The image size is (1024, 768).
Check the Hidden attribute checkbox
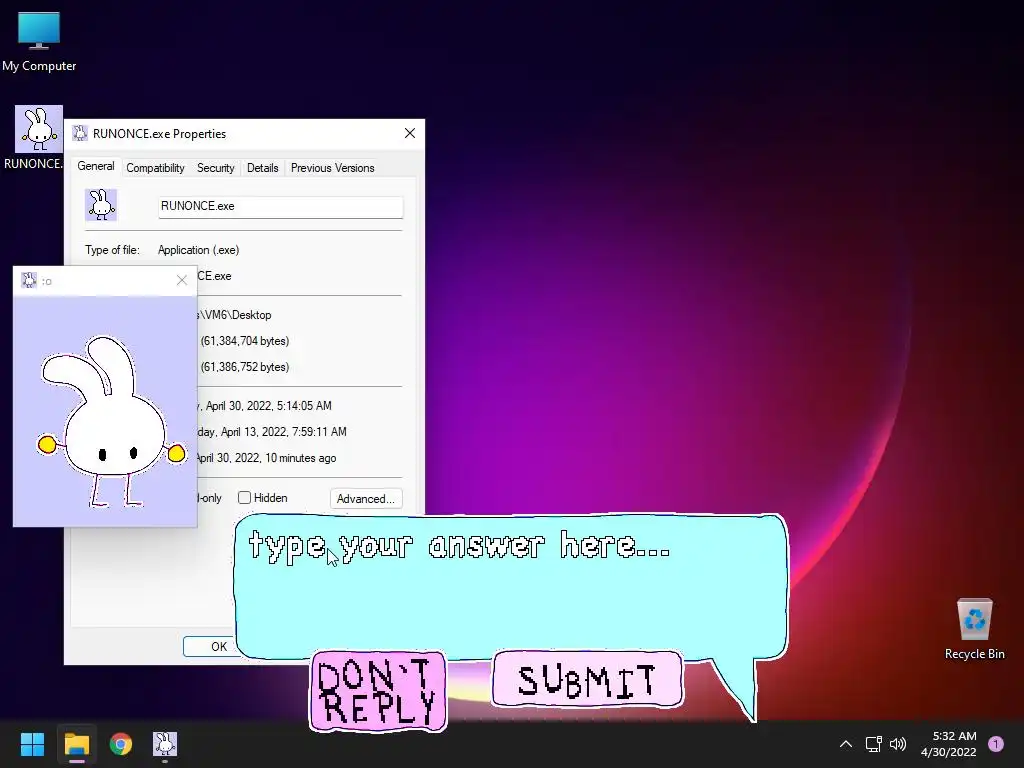[244, 498]
